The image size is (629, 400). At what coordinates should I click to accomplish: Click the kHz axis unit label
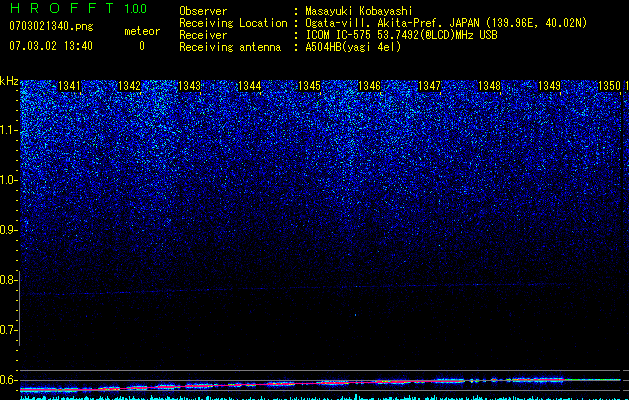[9, 81]
